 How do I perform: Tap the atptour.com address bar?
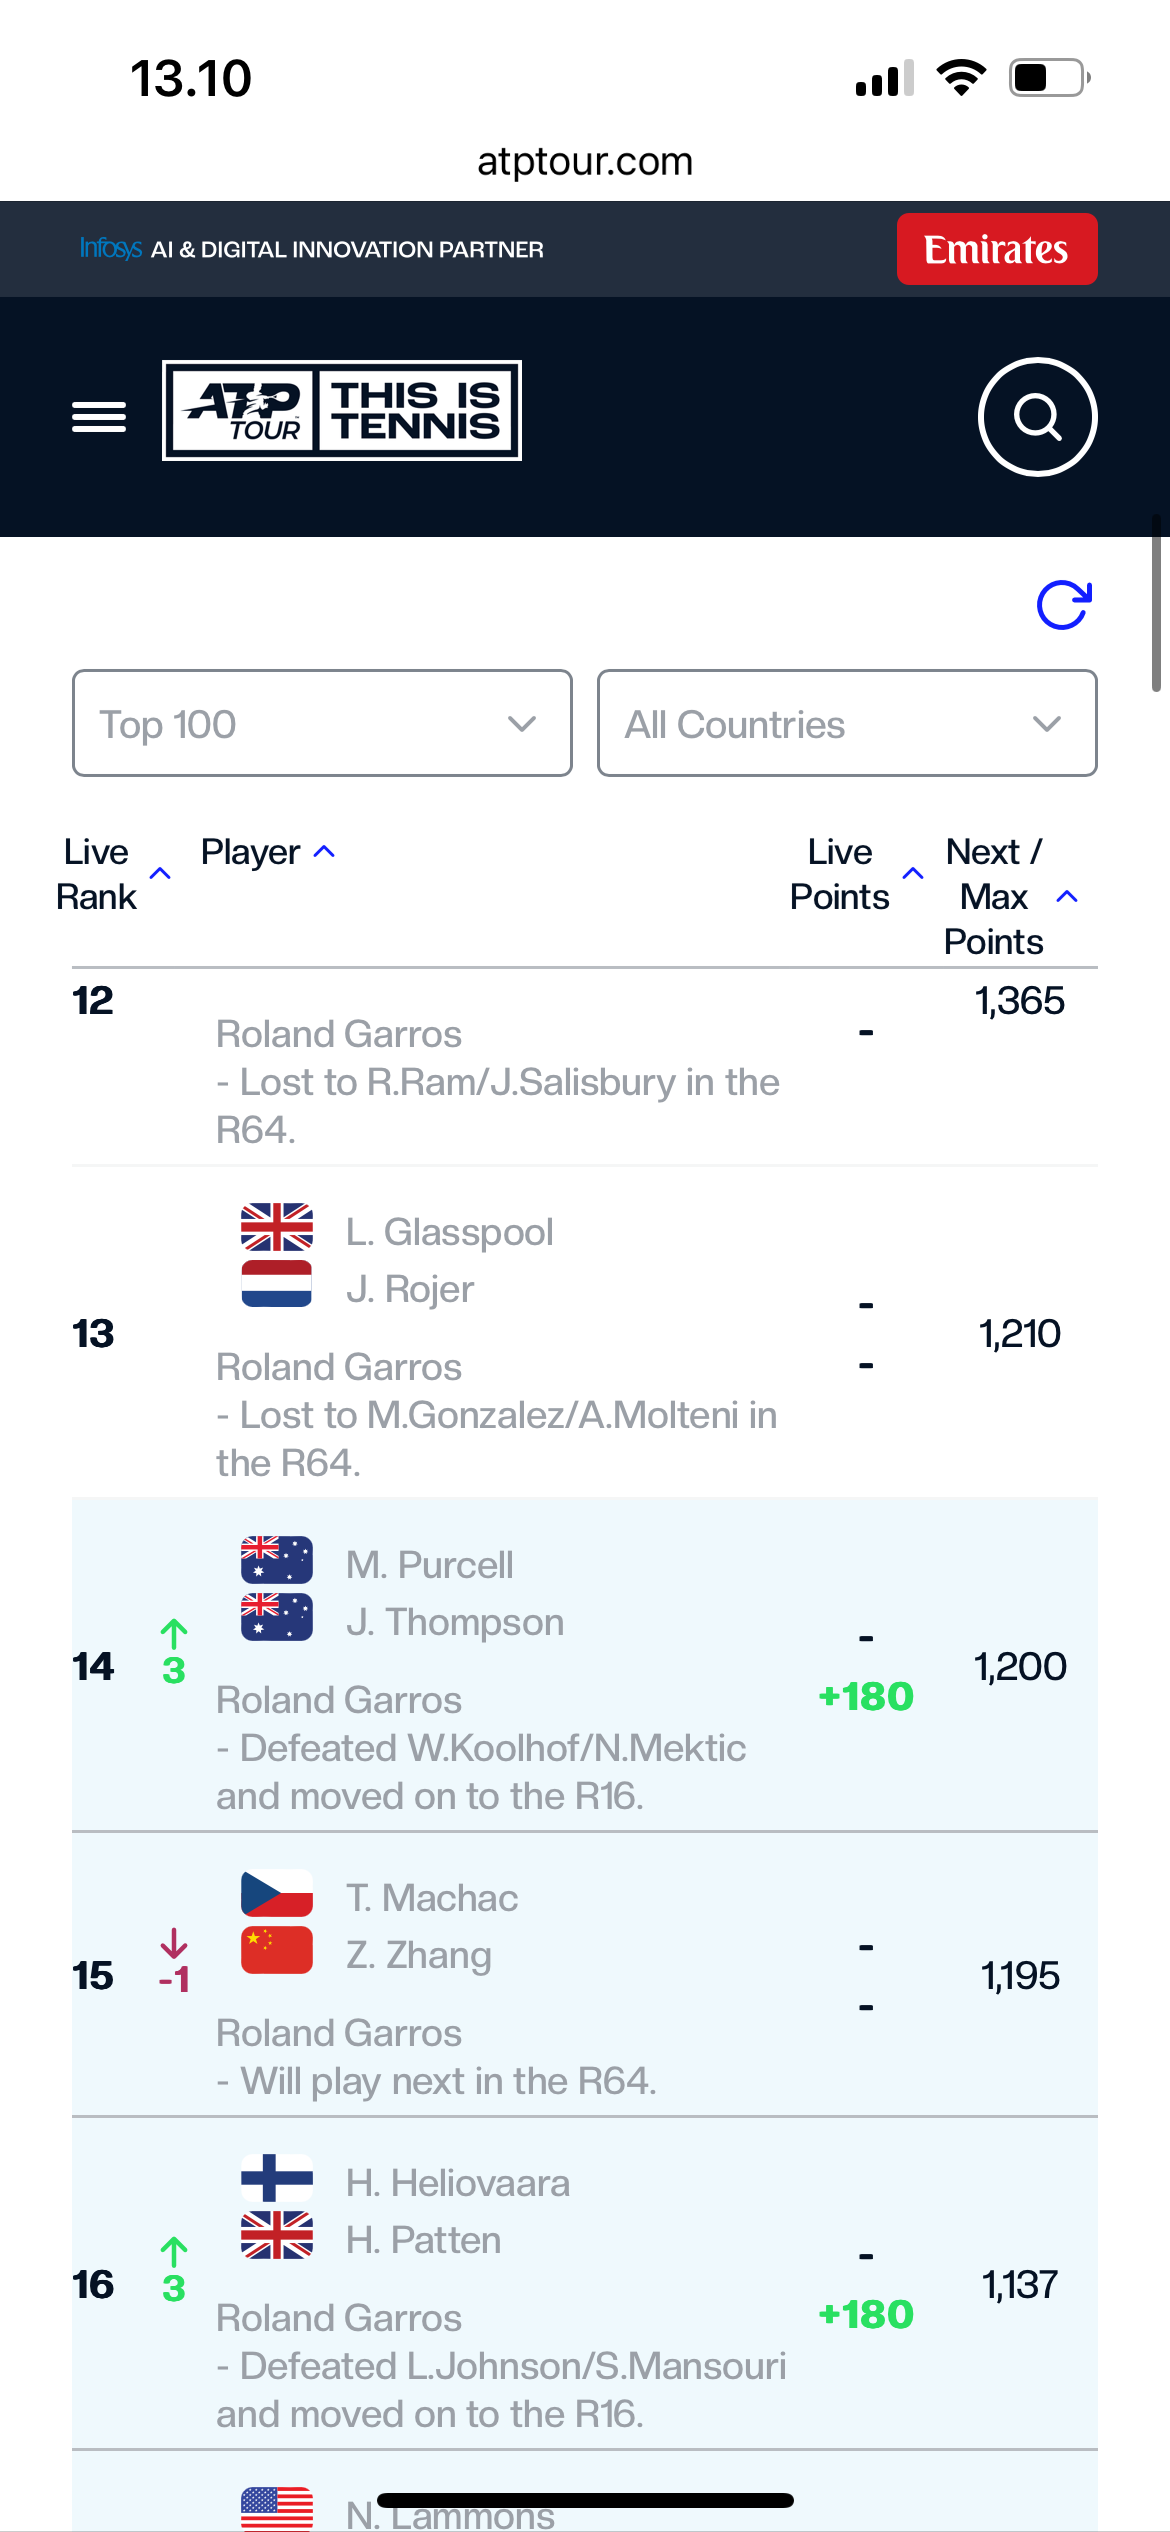pos(585,161)
